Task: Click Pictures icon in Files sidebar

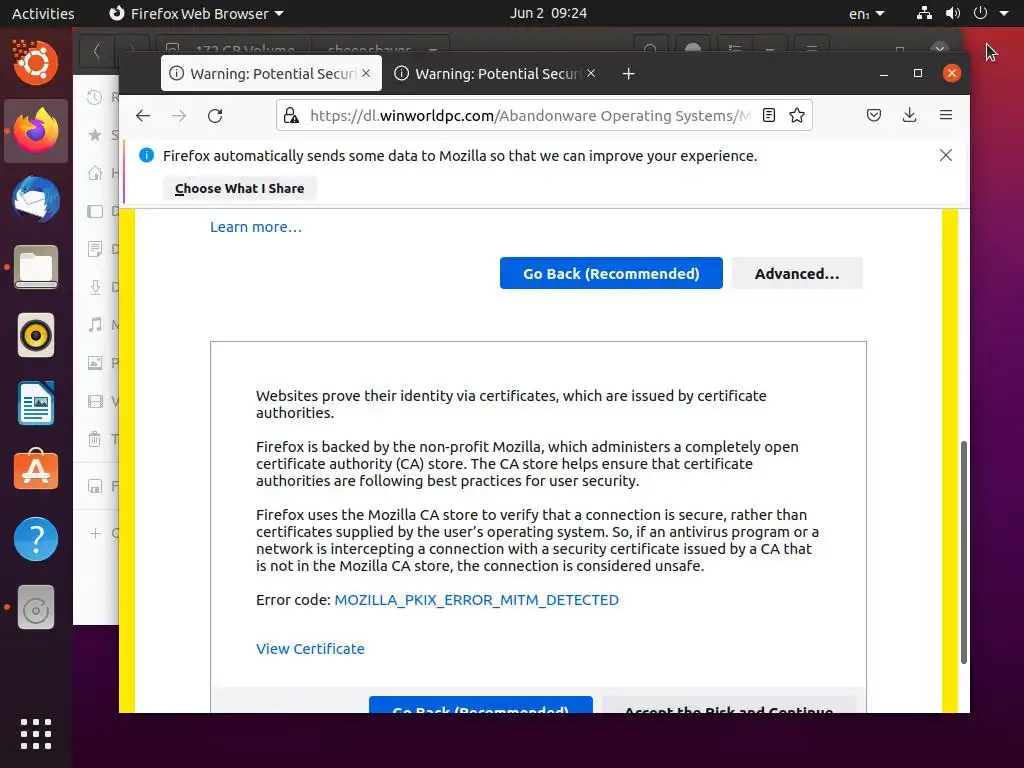Action: coord(95,362)
